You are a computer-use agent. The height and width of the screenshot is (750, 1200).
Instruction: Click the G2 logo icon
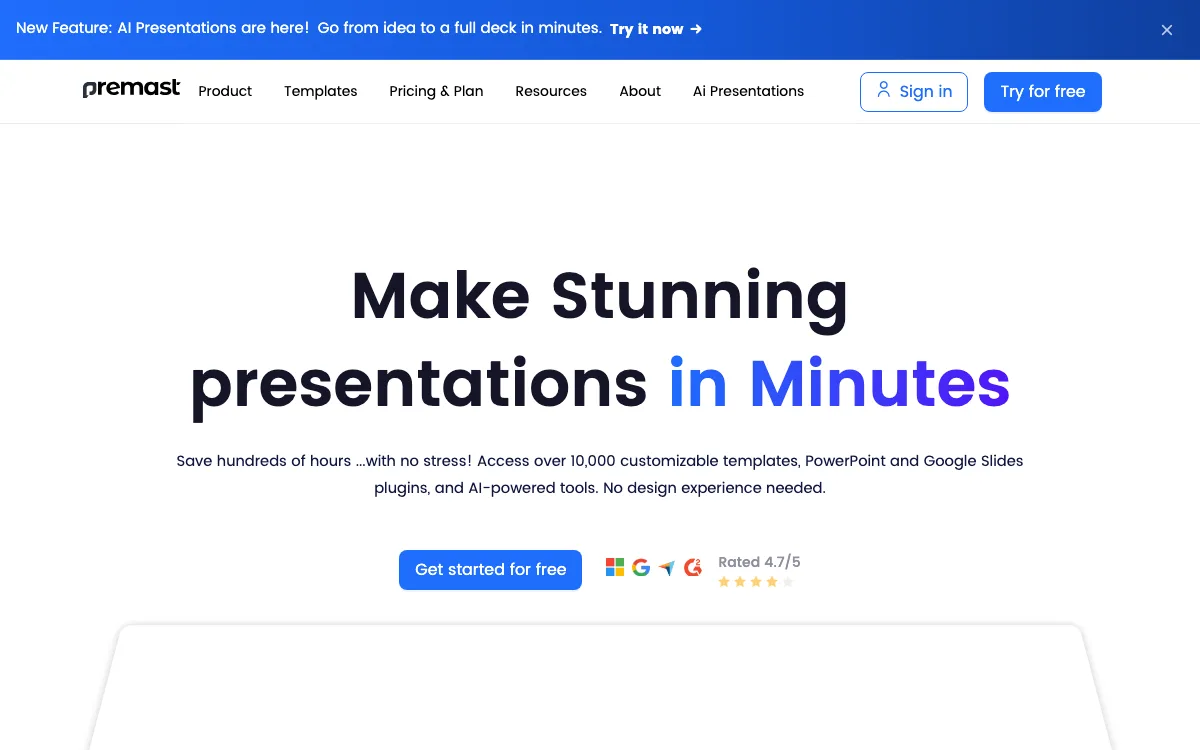pos(693,567)
